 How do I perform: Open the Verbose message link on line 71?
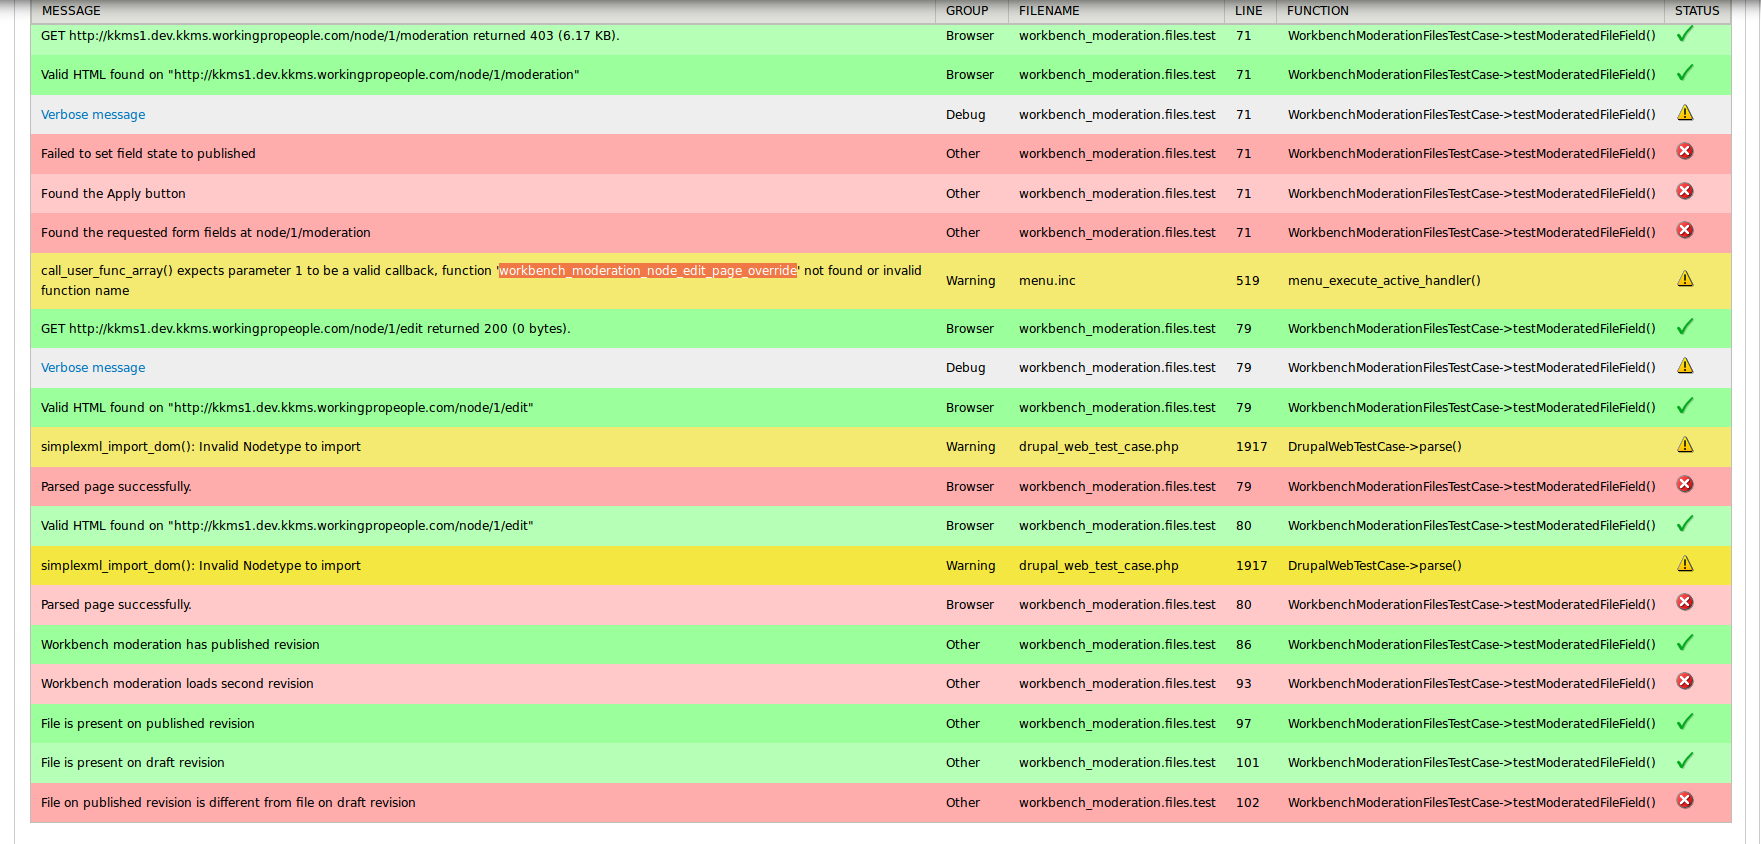93,115
